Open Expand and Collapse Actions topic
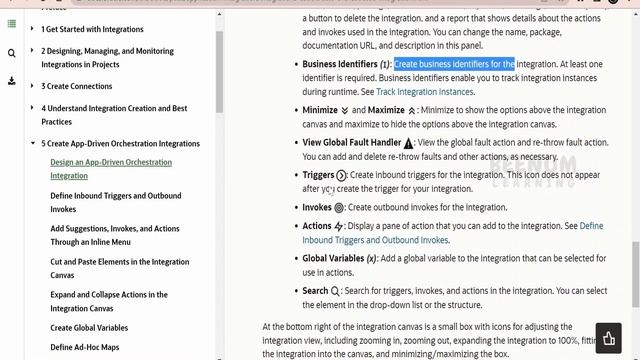This screenshot has height=360, width=640. click(109, 301)
